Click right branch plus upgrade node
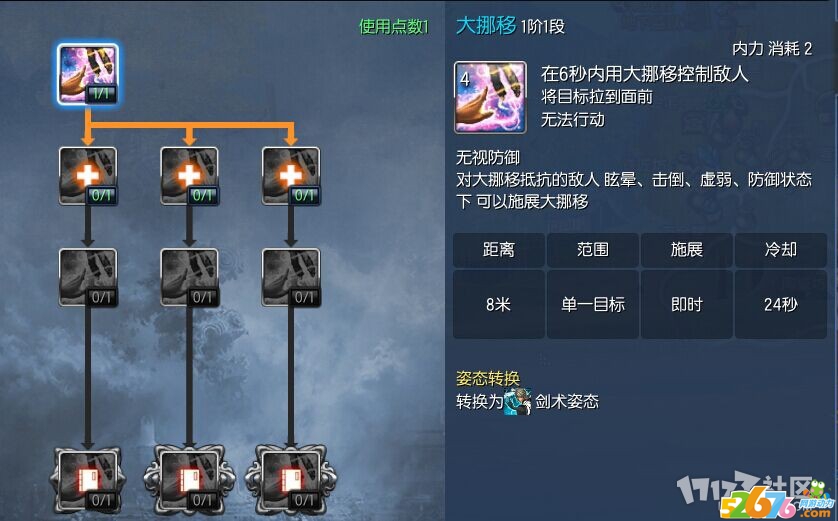The image size is (838, 521). click(x=291, y=176)
